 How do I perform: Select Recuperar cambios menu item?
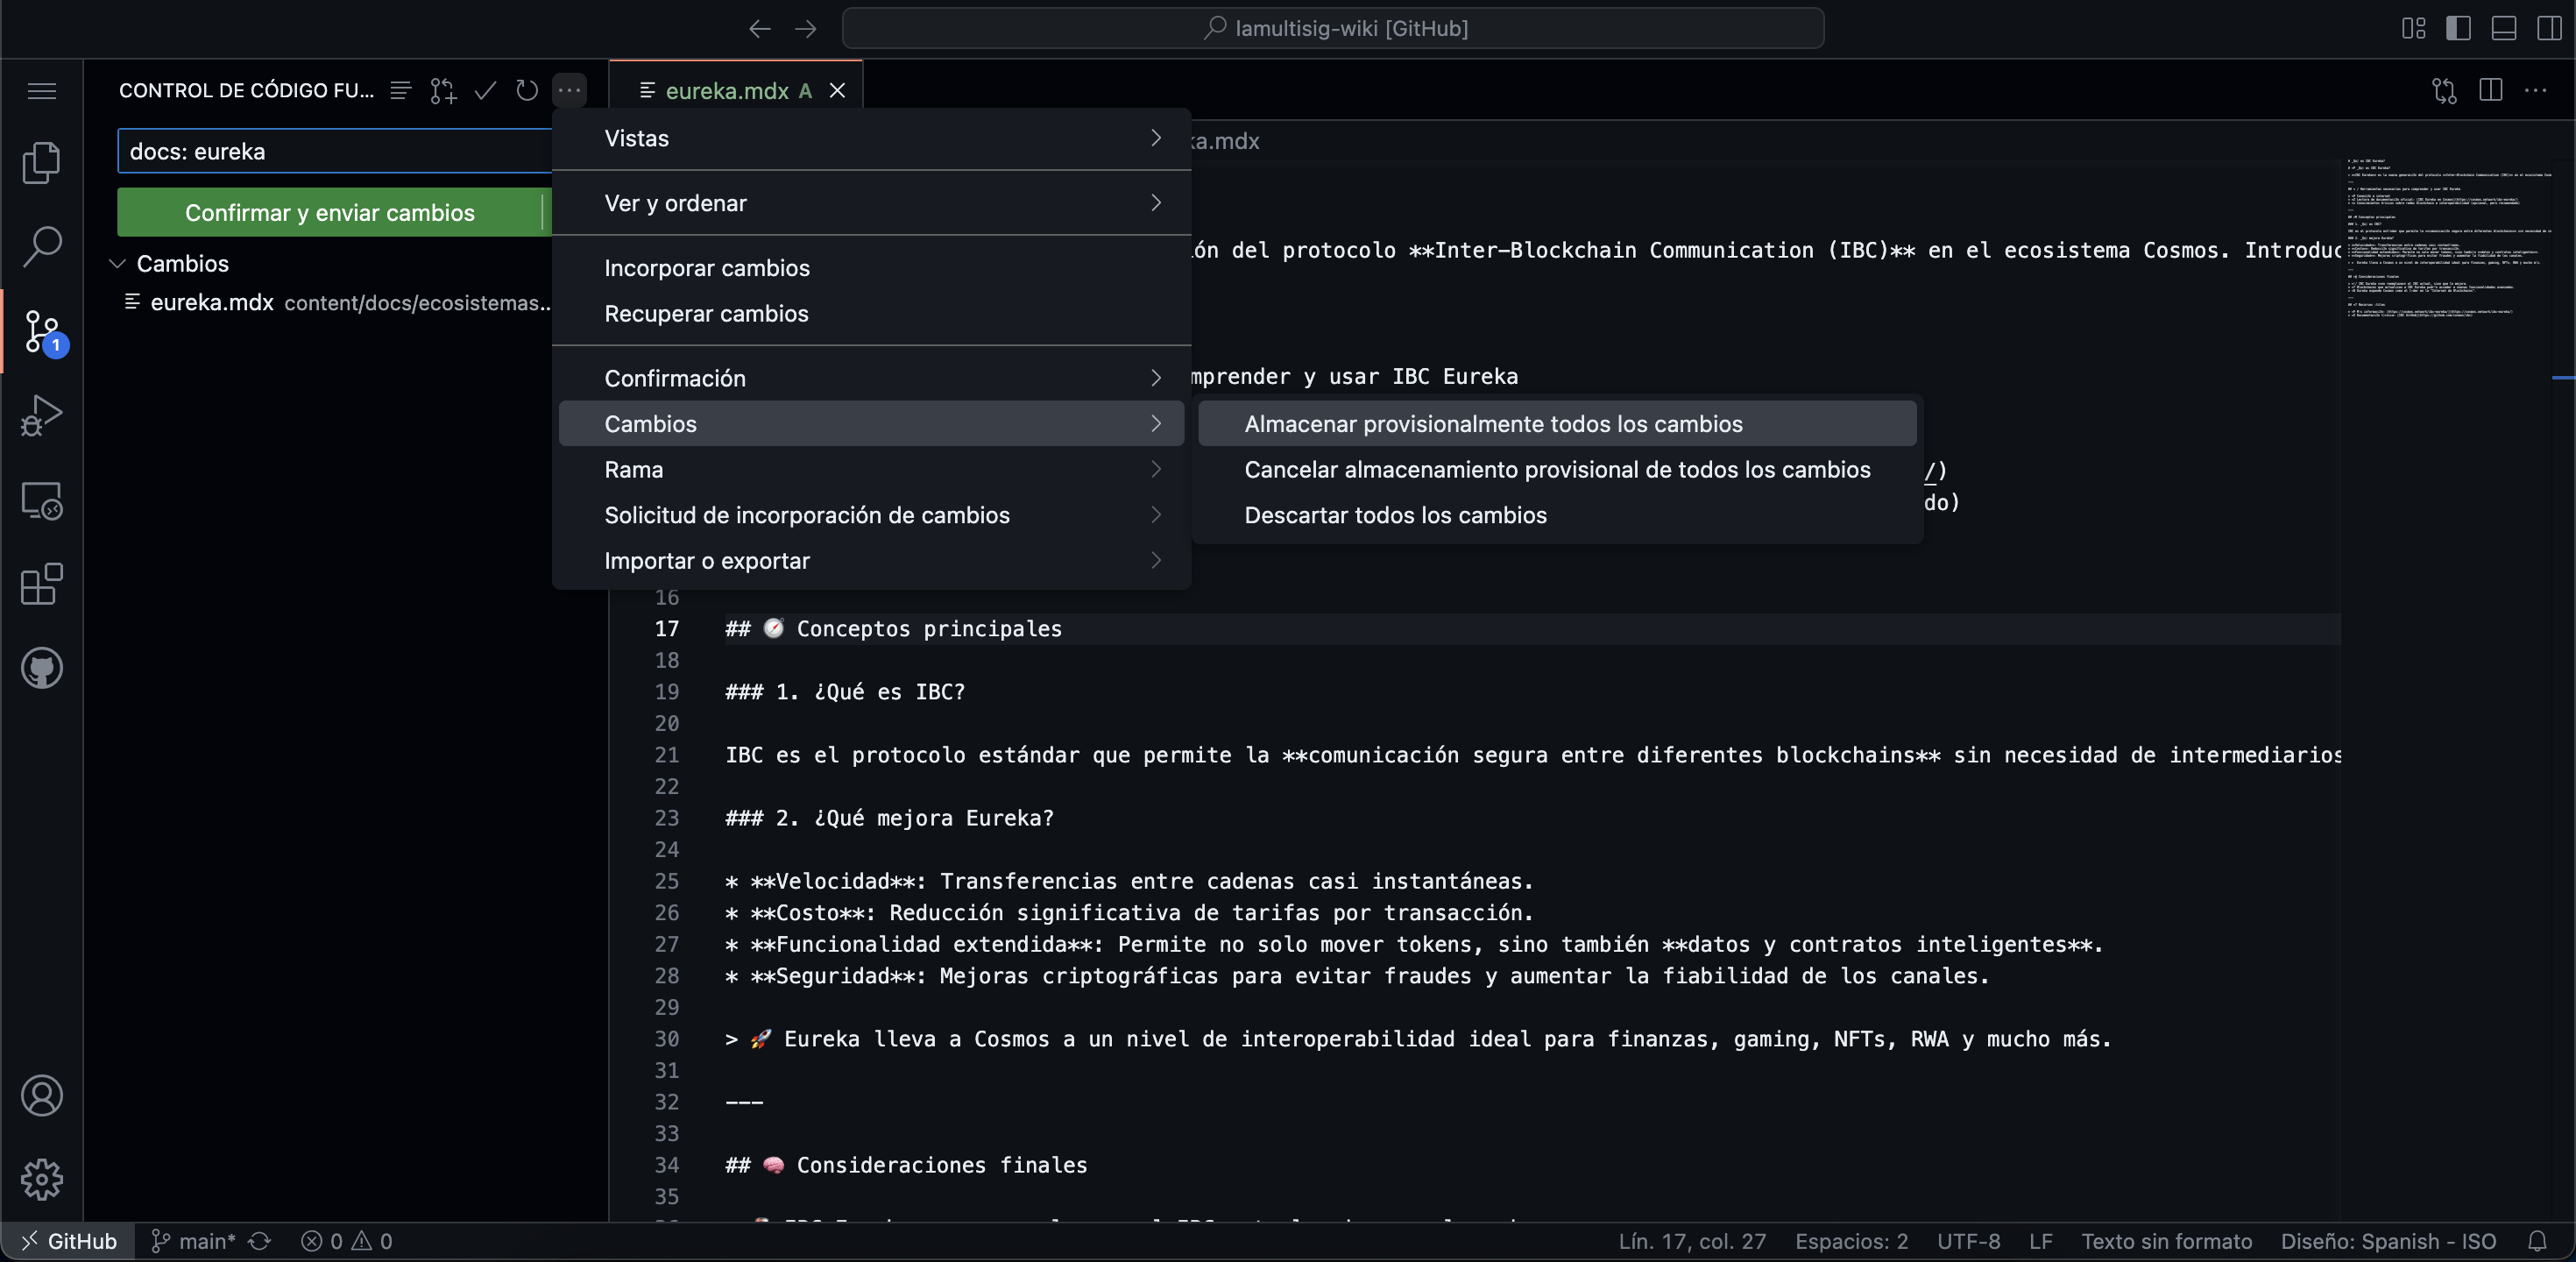[x=871, y=313]
